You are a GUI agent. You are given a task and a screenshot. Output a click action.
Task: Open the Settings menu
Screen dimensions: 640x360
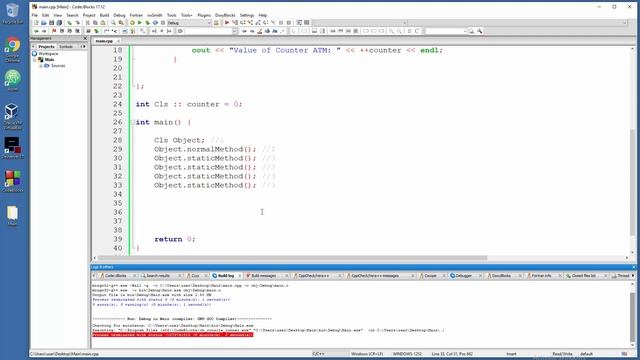pyautogui.click(x=247, y=15)
